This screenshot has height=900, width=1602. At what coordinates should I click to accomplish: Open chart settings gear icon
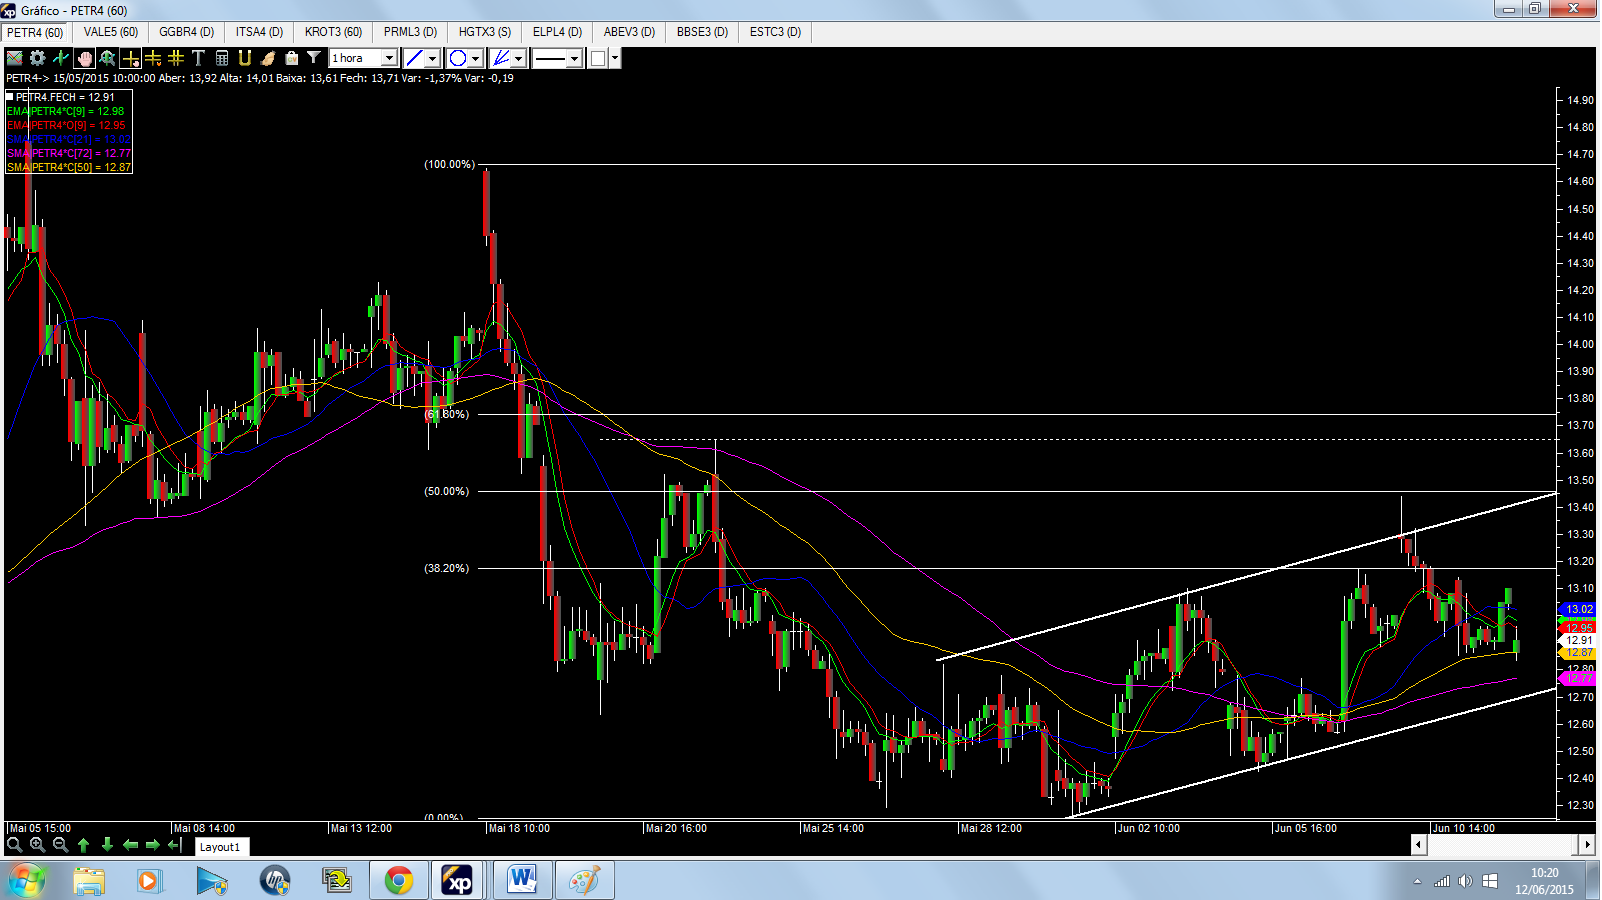[x=37, y=58]
